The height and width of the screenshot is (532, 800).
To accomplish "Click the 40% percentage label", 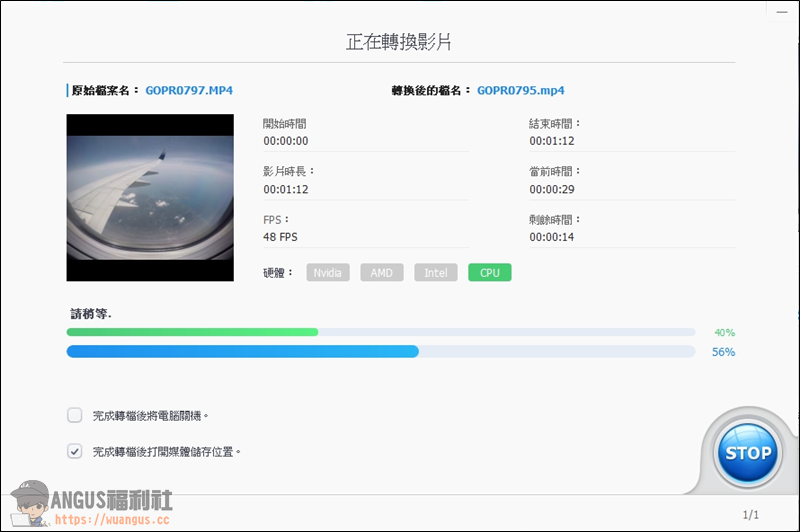I will click(x=724, y=333).
